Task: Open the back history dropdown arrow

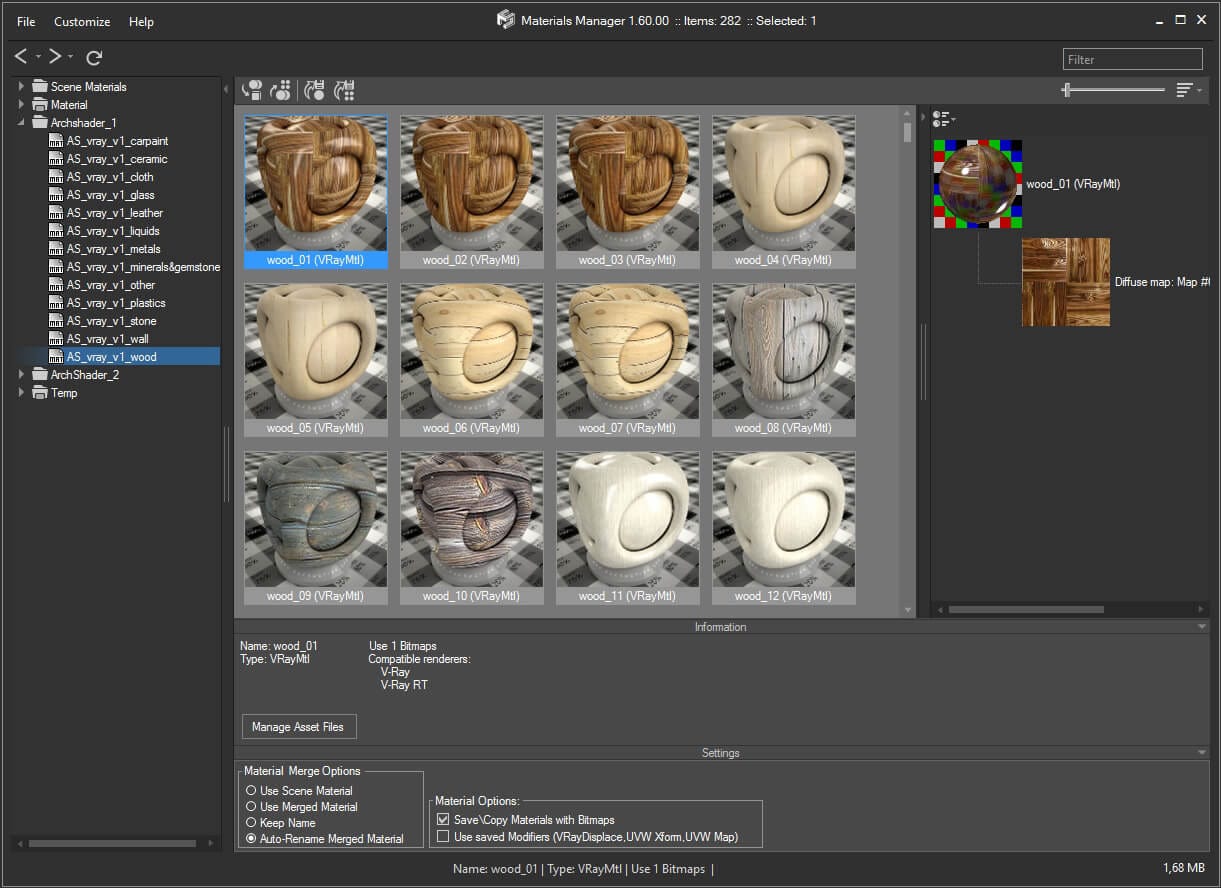Action: click(x=38, y=57)
